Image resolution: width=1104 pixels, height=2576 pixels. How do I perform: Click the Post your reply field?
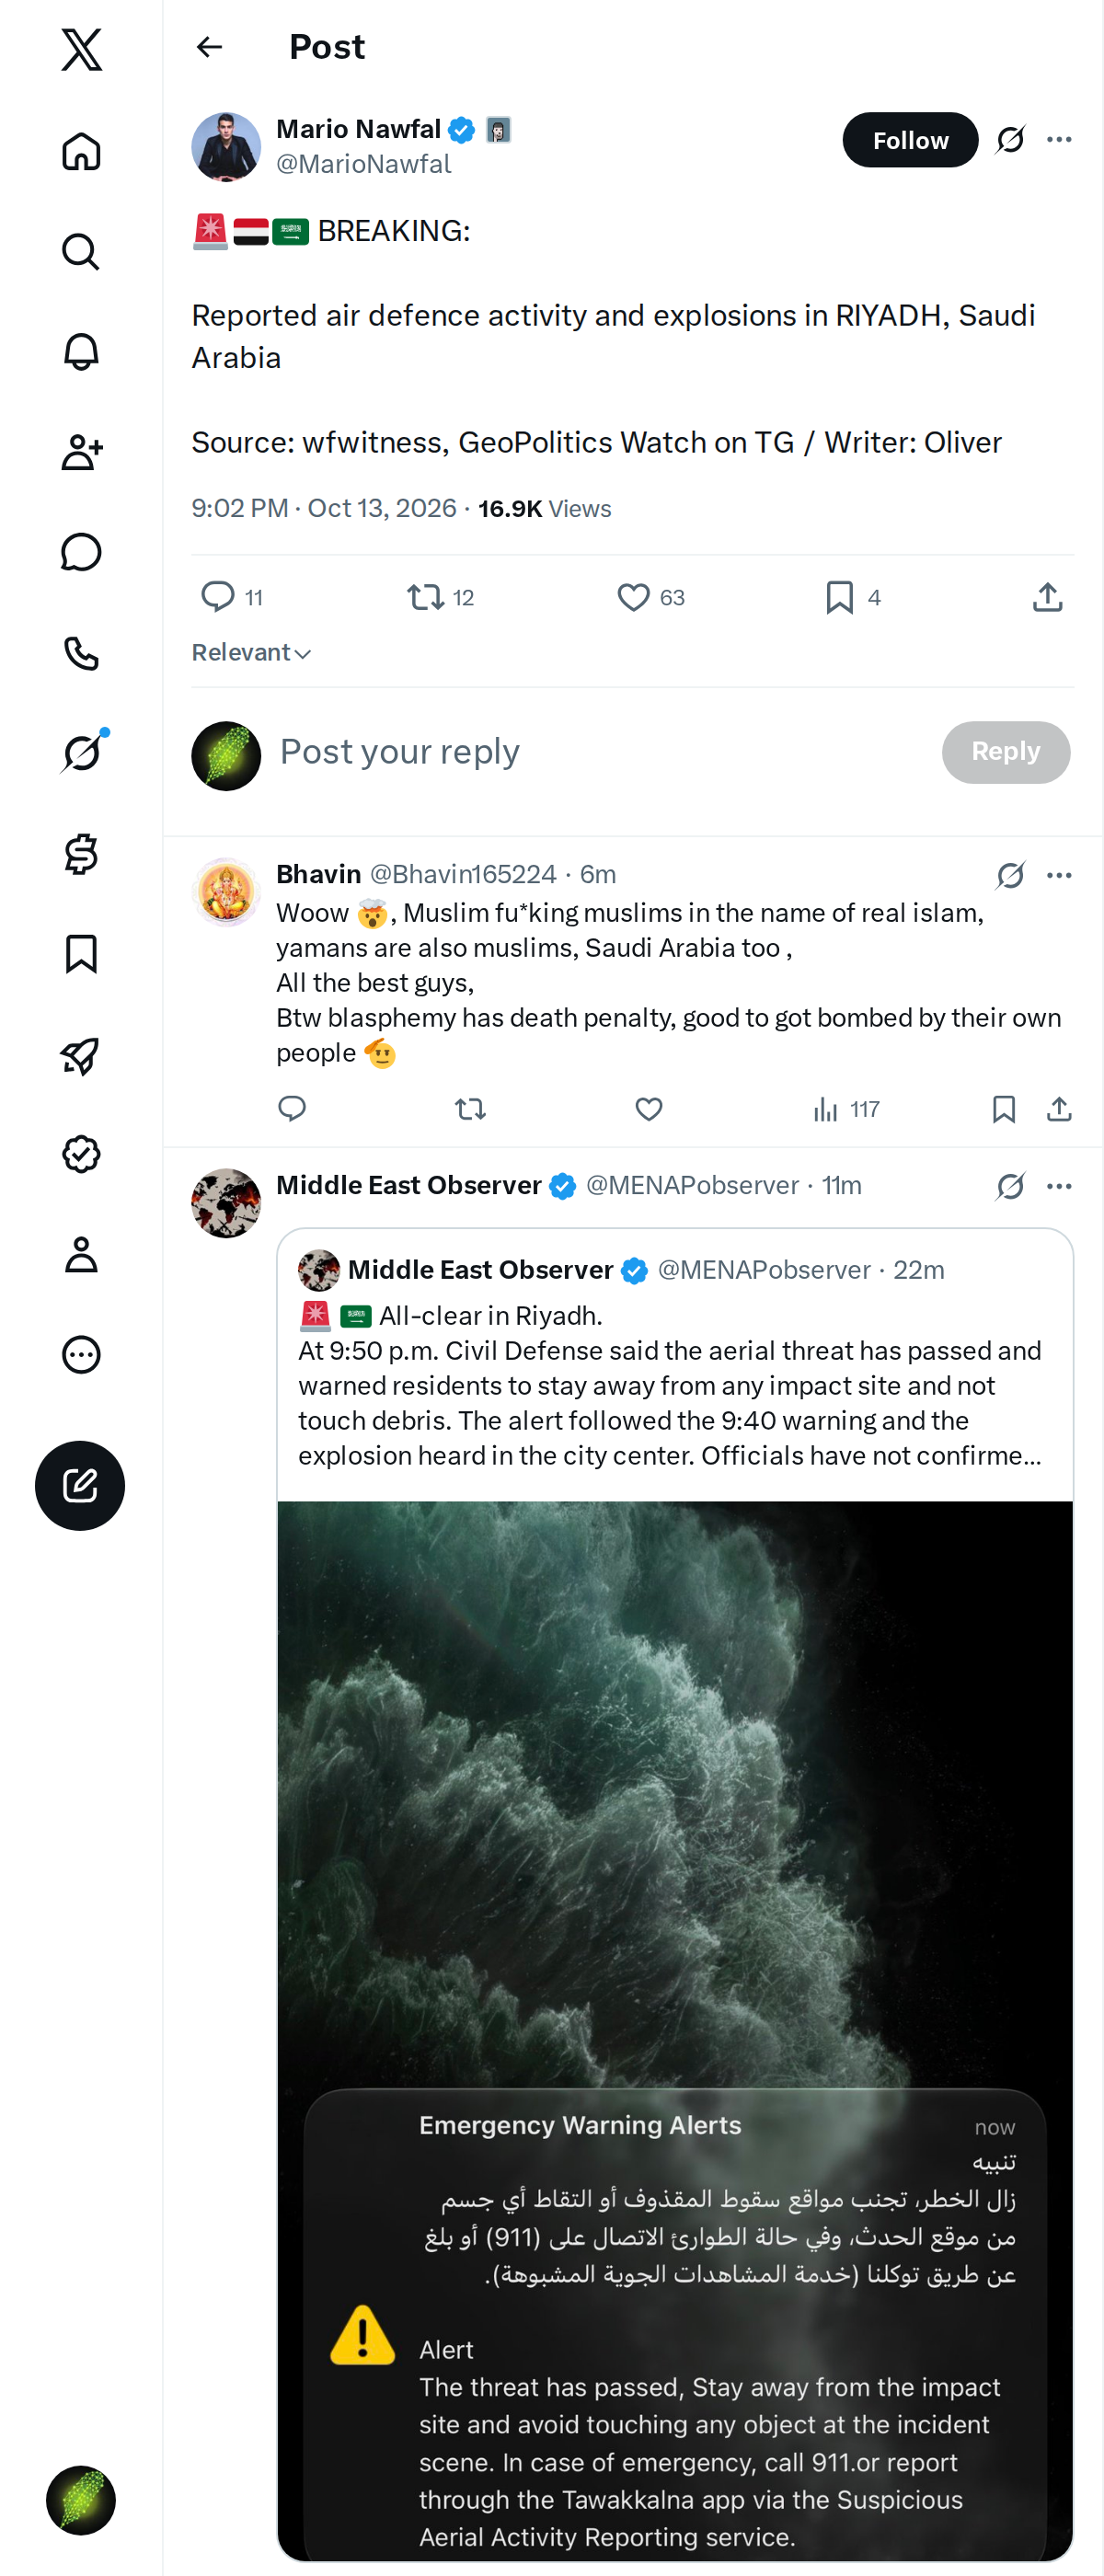point(600,752)
